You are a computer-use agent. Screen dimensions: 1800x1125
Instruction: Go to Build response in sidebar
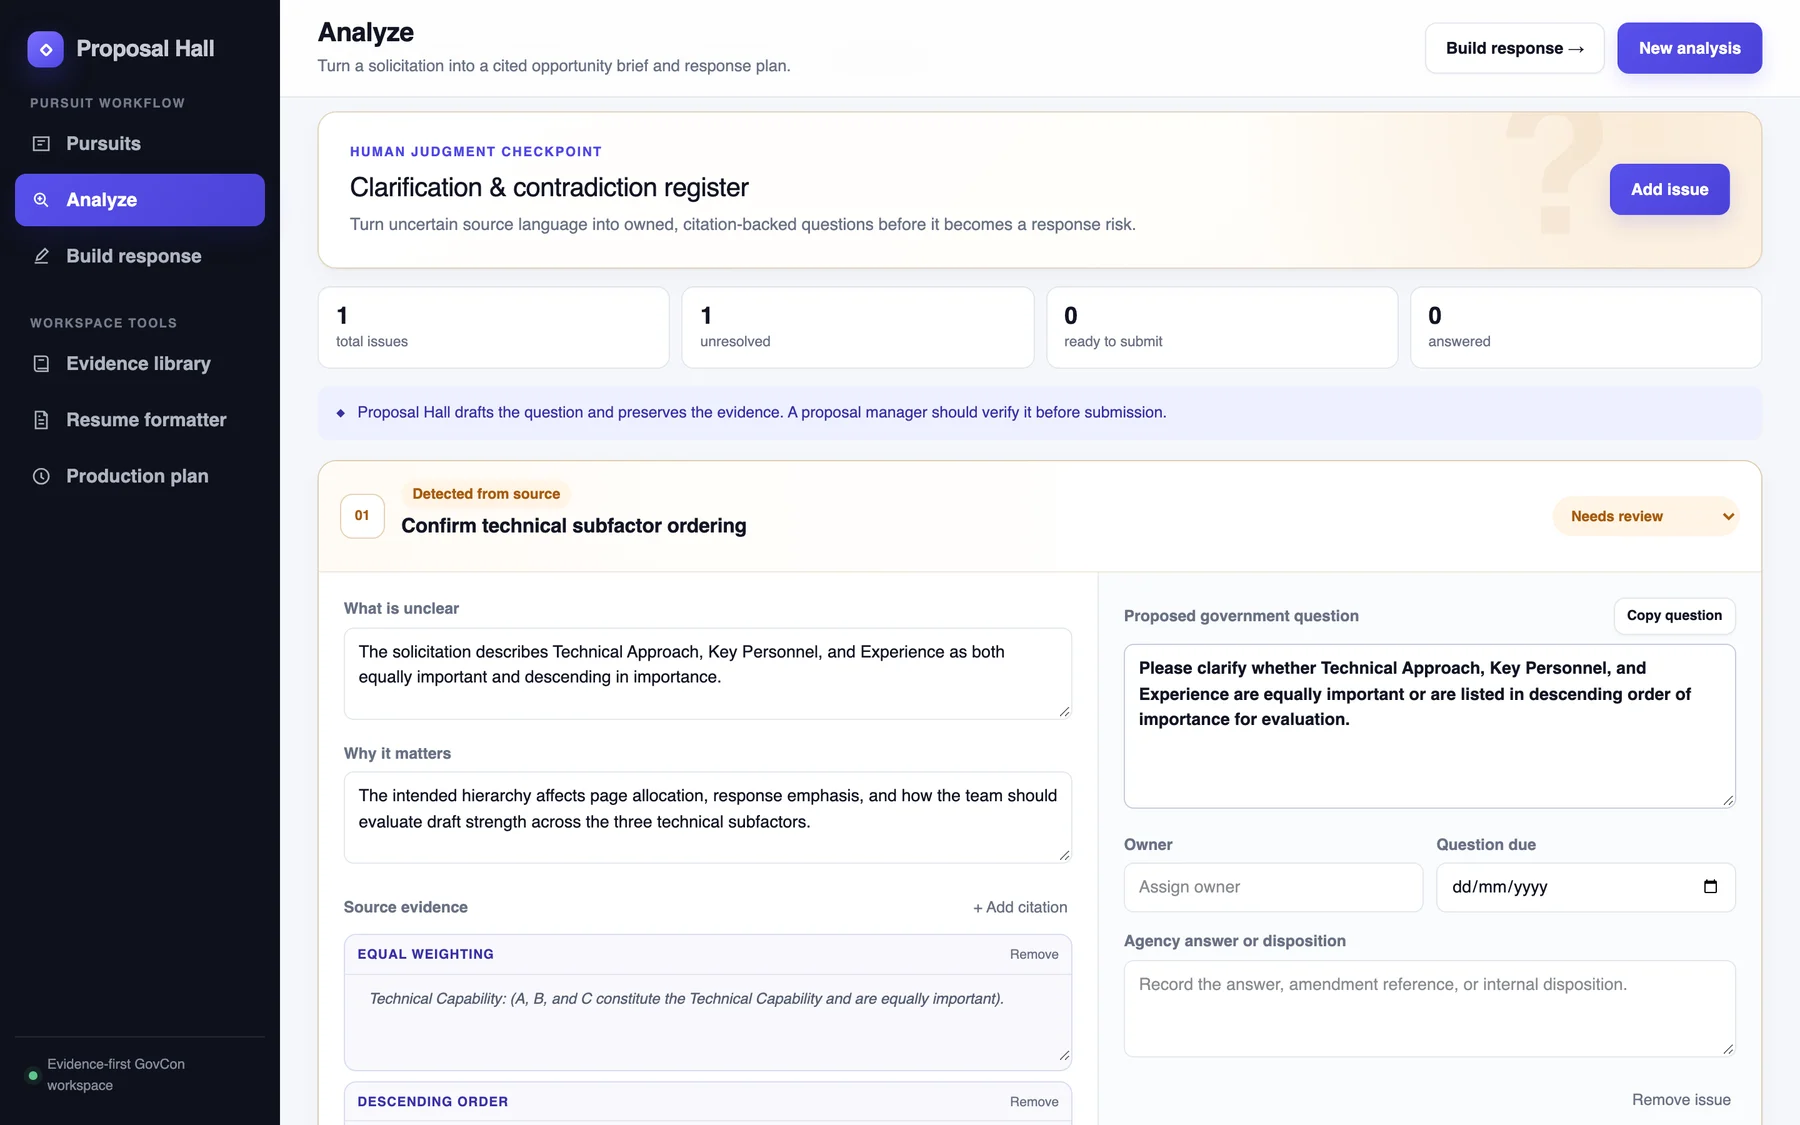140,256
